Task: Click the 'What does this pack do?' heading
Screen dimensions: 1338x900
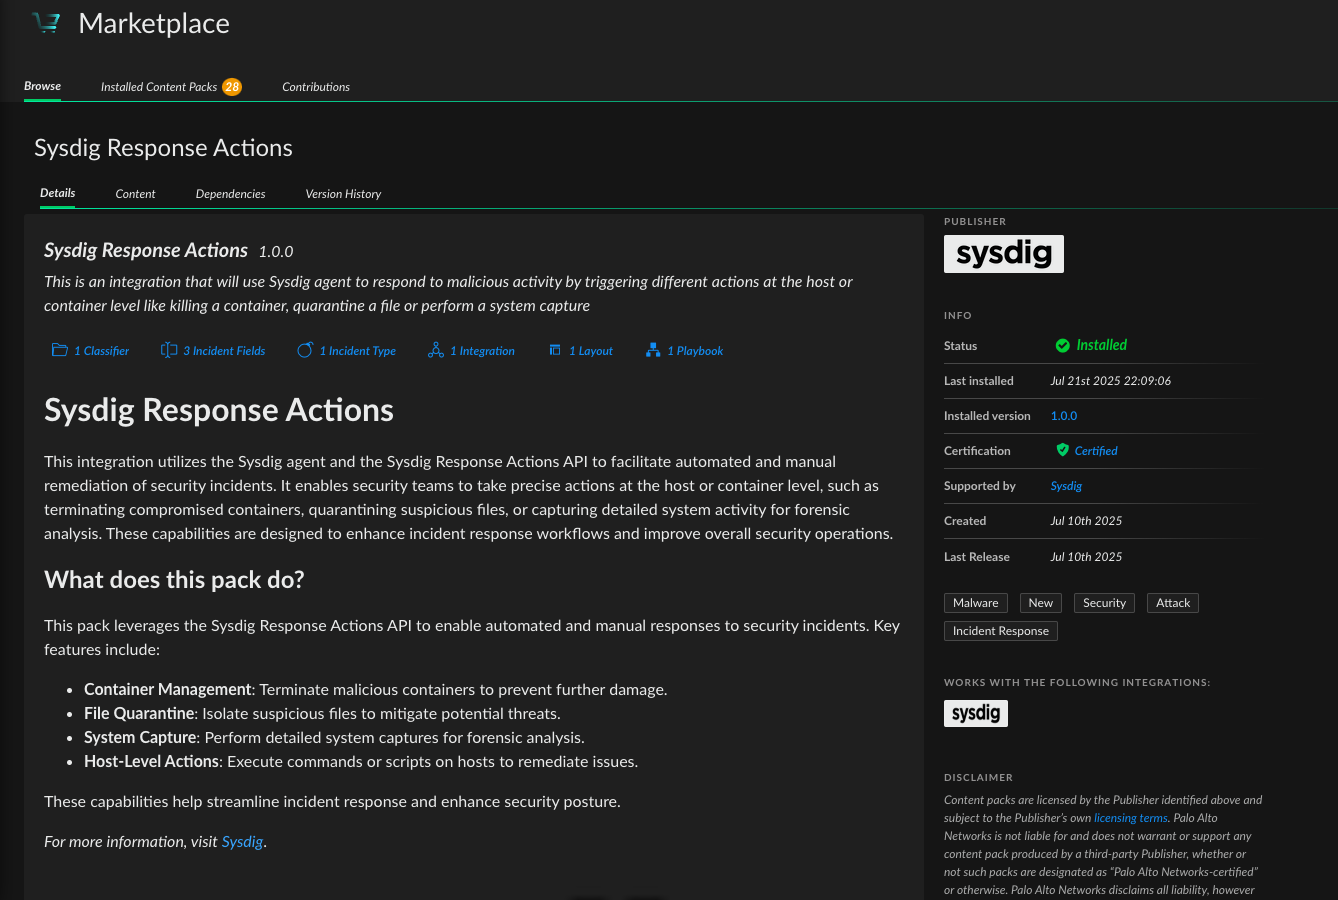Action: 174,580
